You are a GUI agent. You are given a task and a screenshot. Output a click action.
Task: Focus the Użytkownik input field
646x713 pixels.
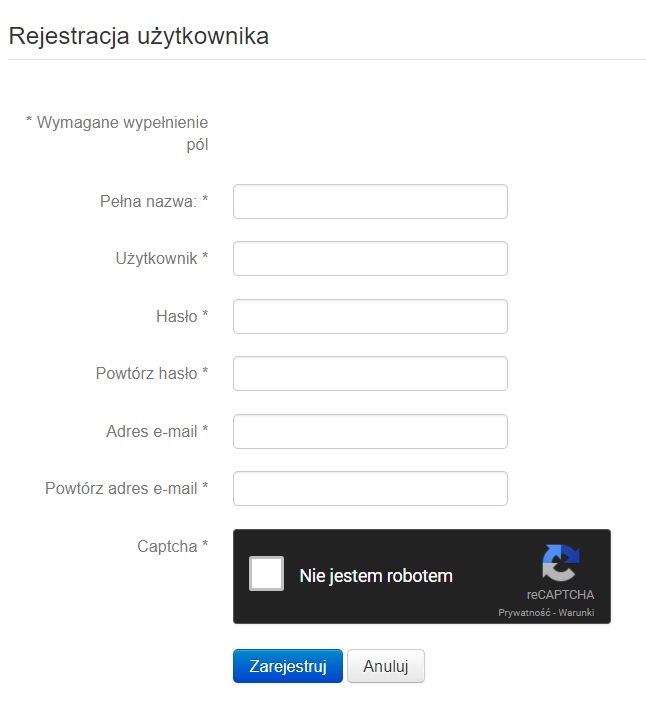point(370,258)
